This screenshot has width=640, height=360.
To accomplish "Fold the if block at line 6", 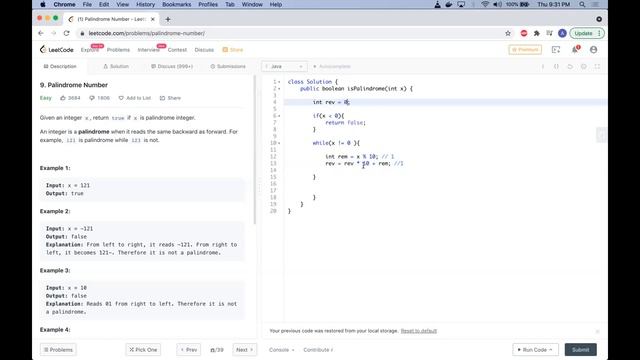I will (x=279, y=116).
